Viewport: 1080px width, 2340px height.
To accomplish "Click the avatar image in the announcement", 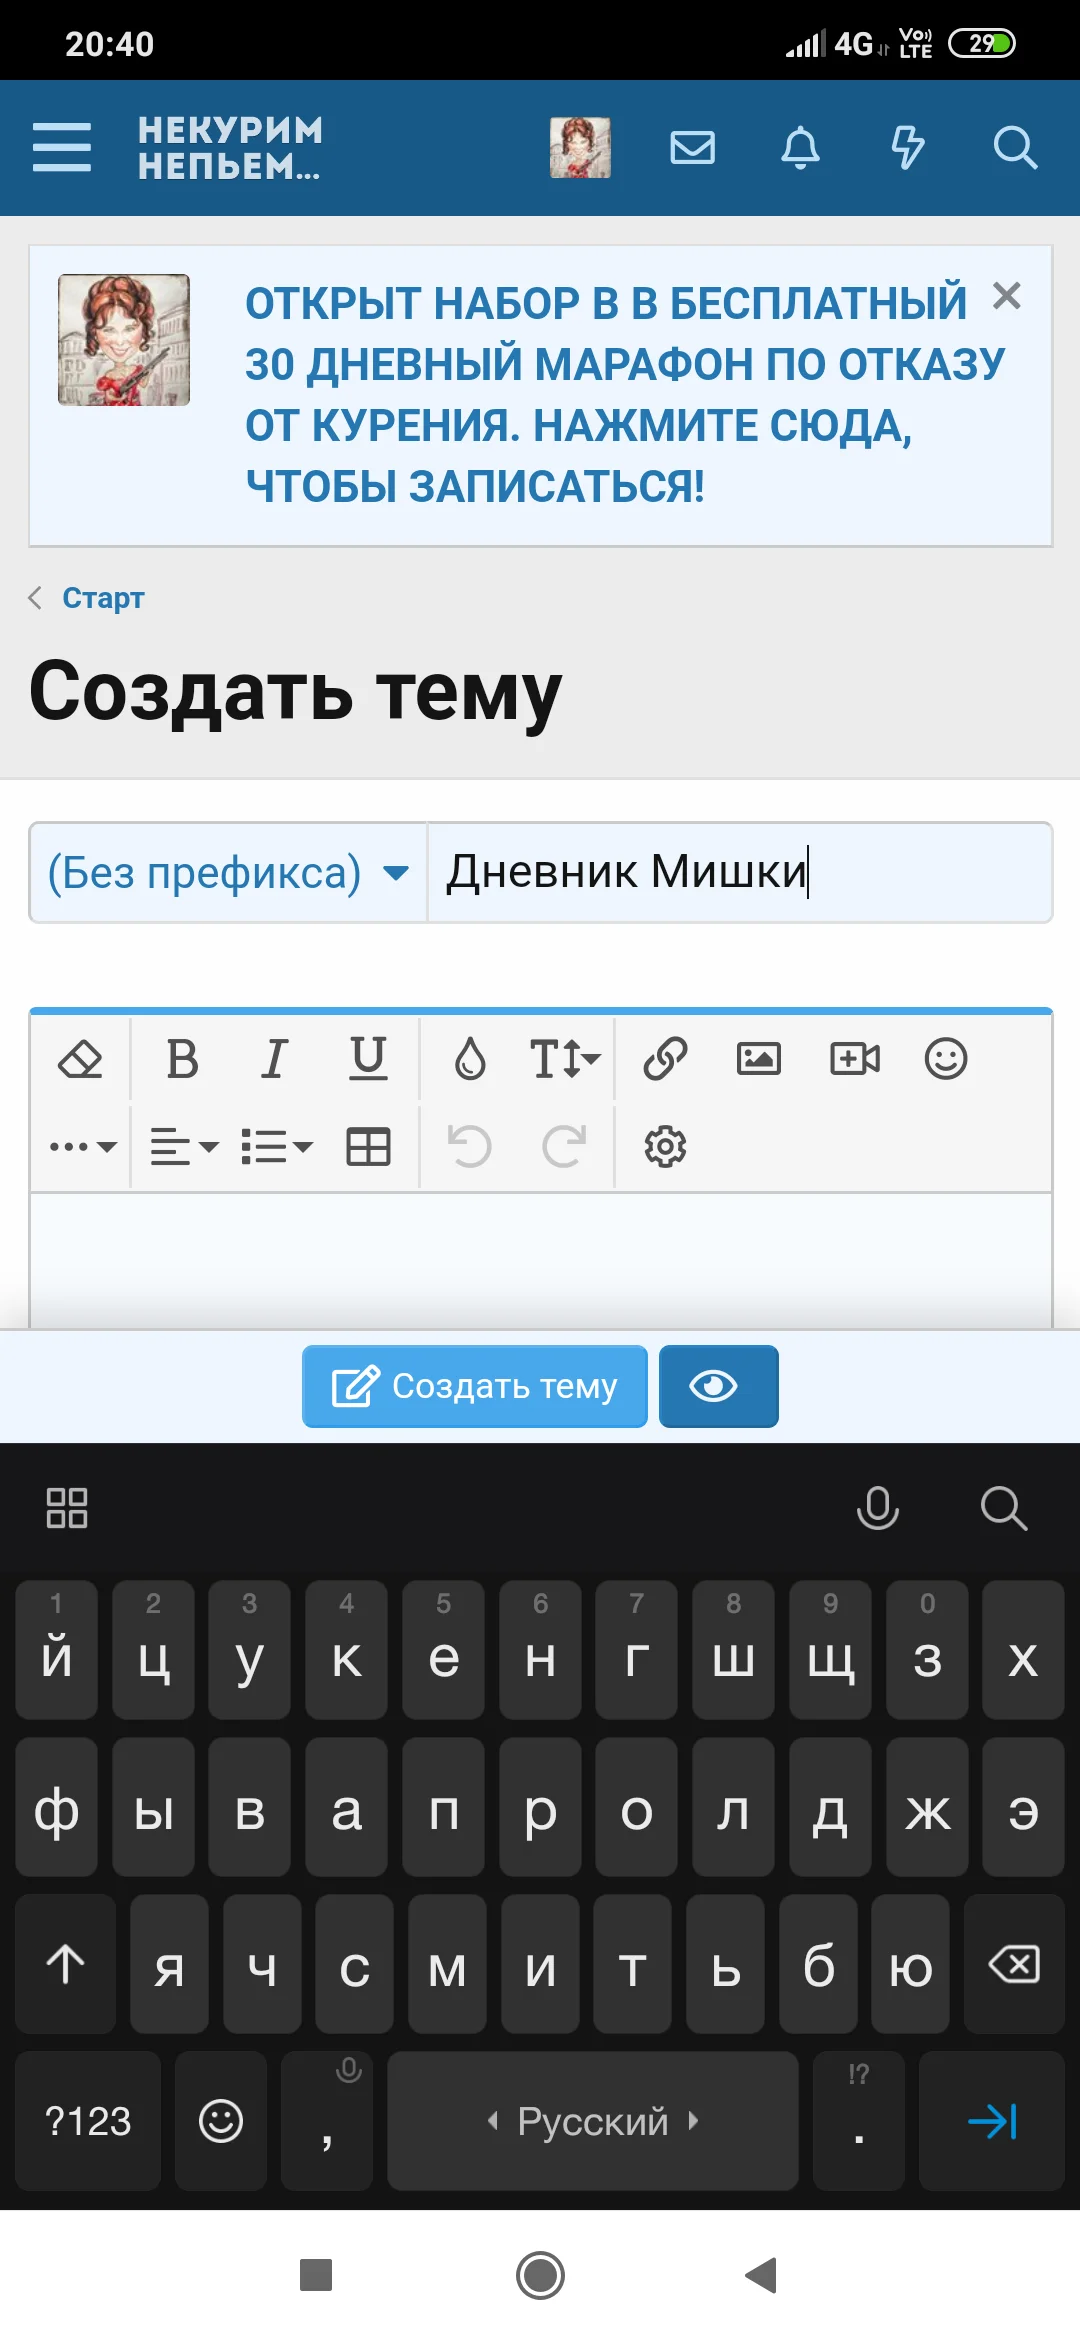I will coord(124,340).
